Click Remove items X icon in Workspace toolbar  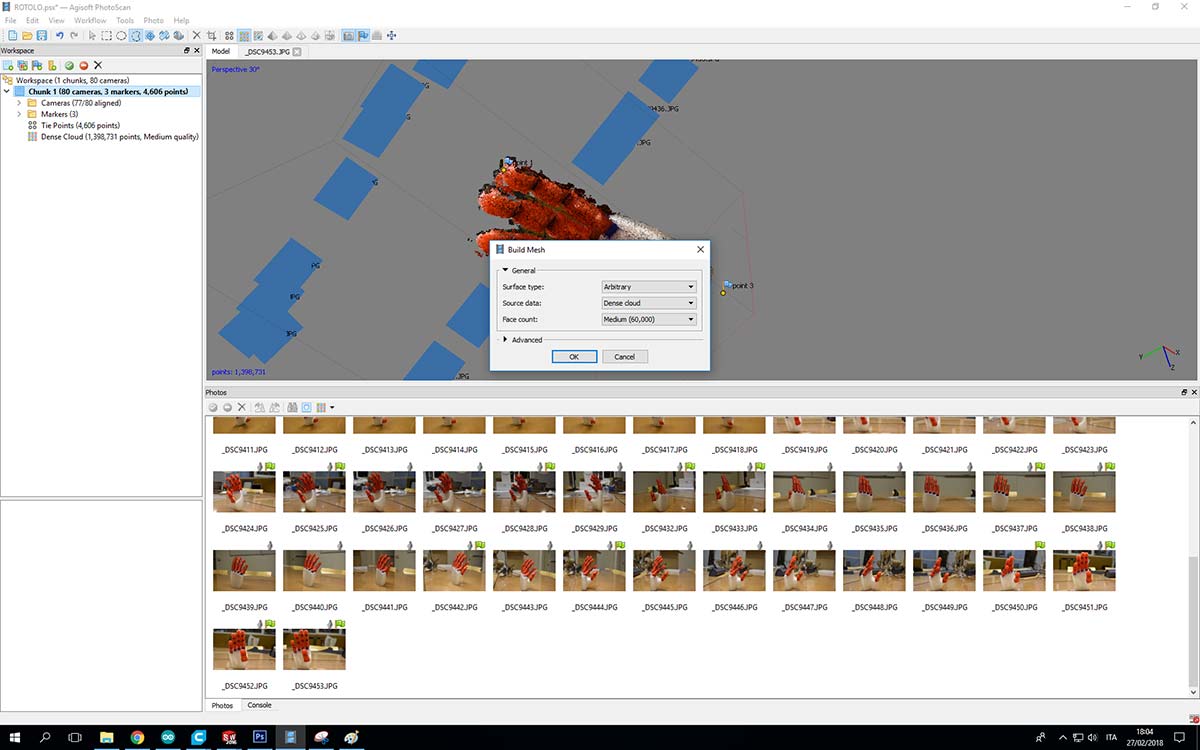(97, 65)
